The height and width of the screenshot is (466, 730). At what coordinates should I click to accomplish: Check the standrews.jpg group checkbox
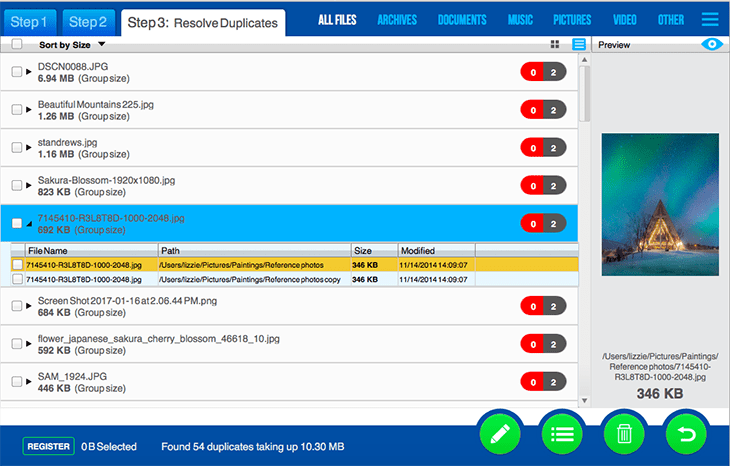pyautogui.click(x=17, y=147)
